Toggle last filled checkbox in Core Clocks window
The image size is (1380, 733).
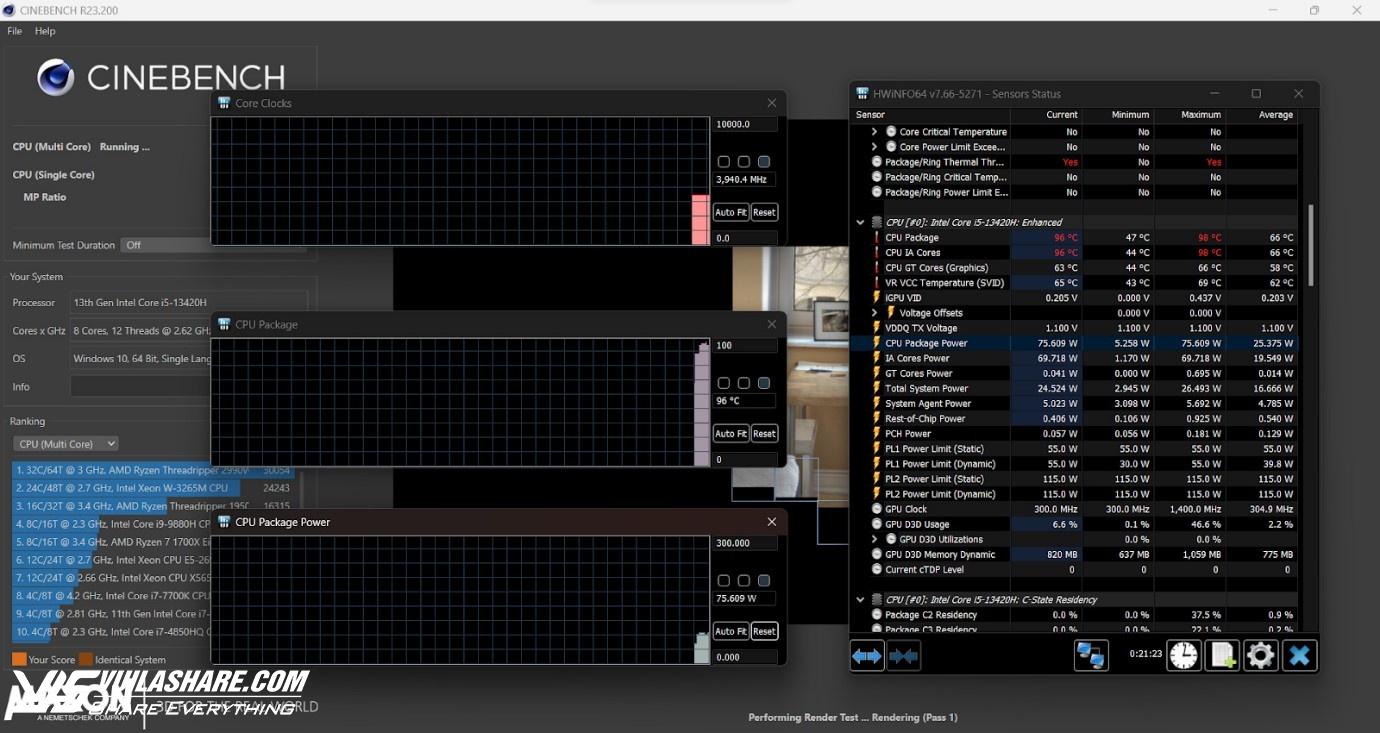pos(764,162)
